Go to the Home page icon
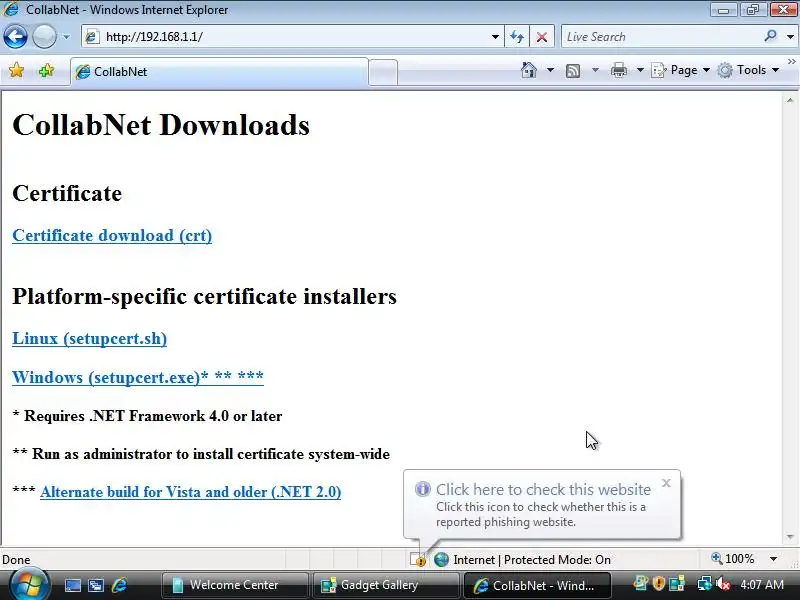The height and width of the screenshot is (600, 800). pyautogui.click(x=529, y=70)
